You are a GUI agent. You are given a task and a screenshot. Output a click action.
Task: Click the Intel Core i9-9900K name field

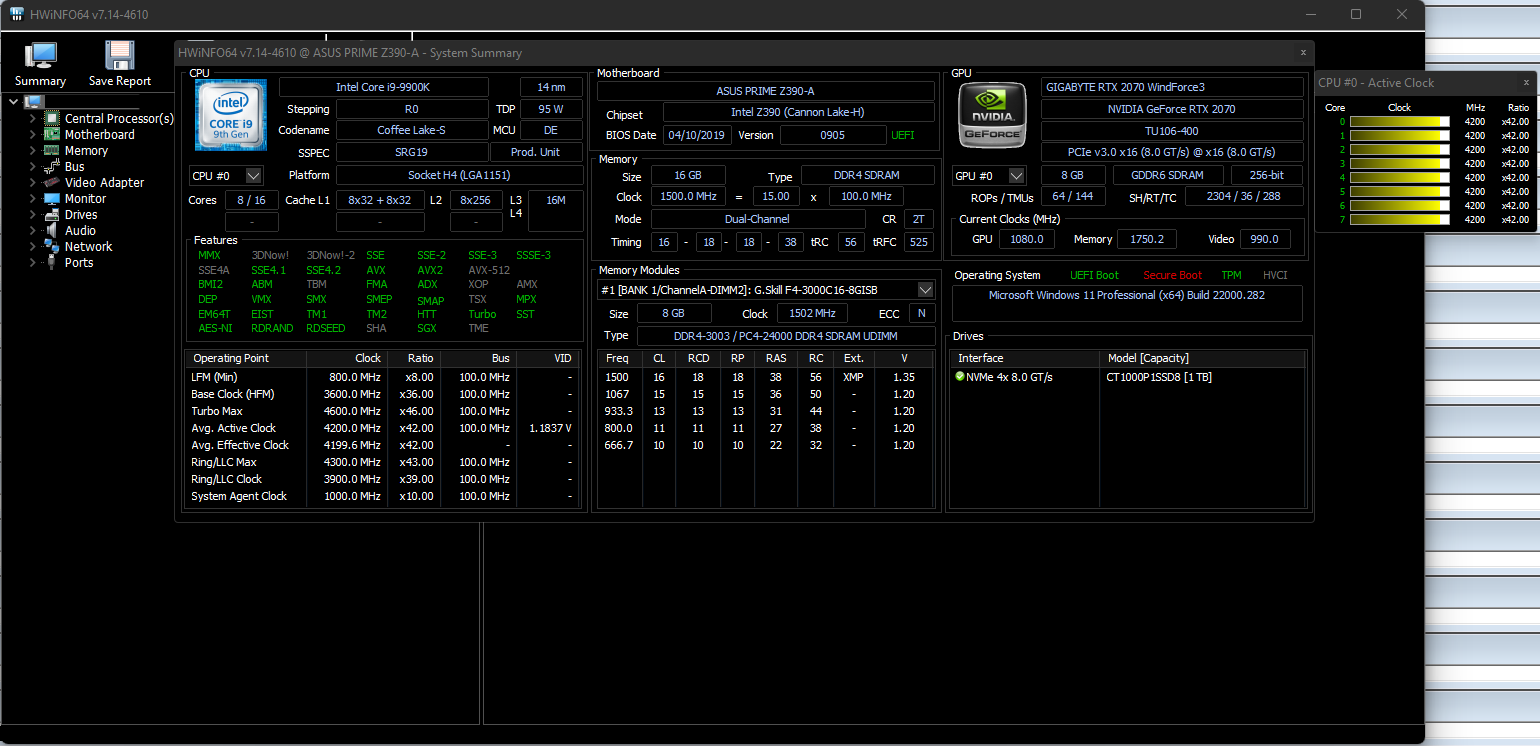click(x=383, y=87)
